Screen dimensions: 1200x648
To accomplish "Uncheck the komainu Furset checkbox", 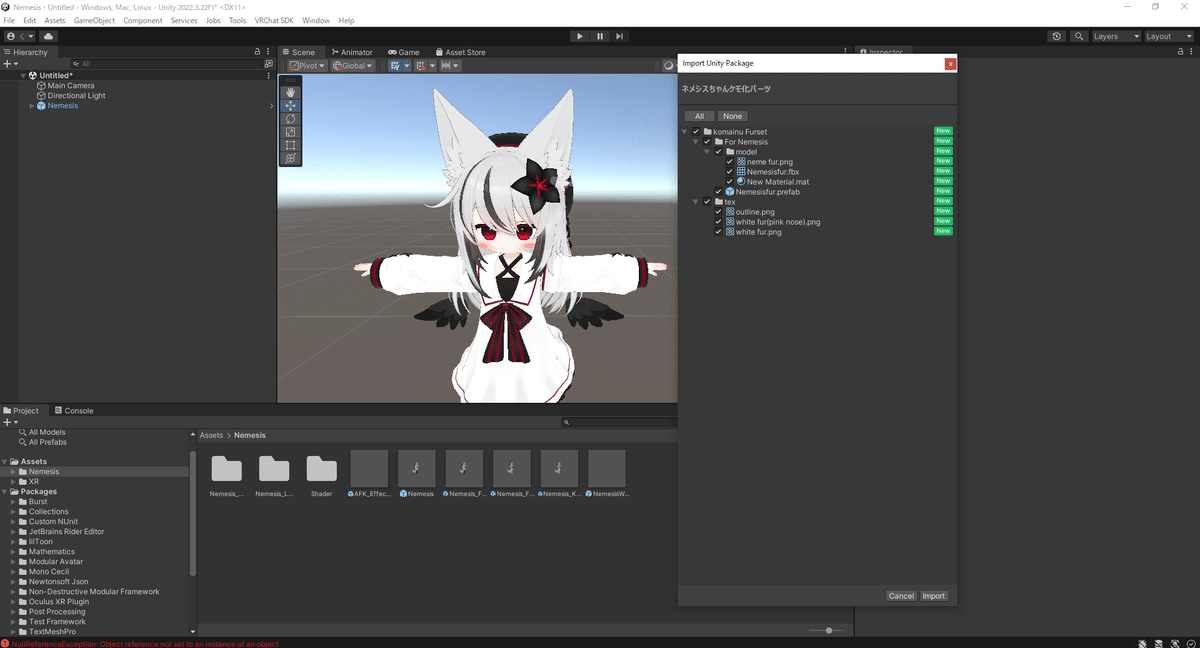I will pos(696,132).
